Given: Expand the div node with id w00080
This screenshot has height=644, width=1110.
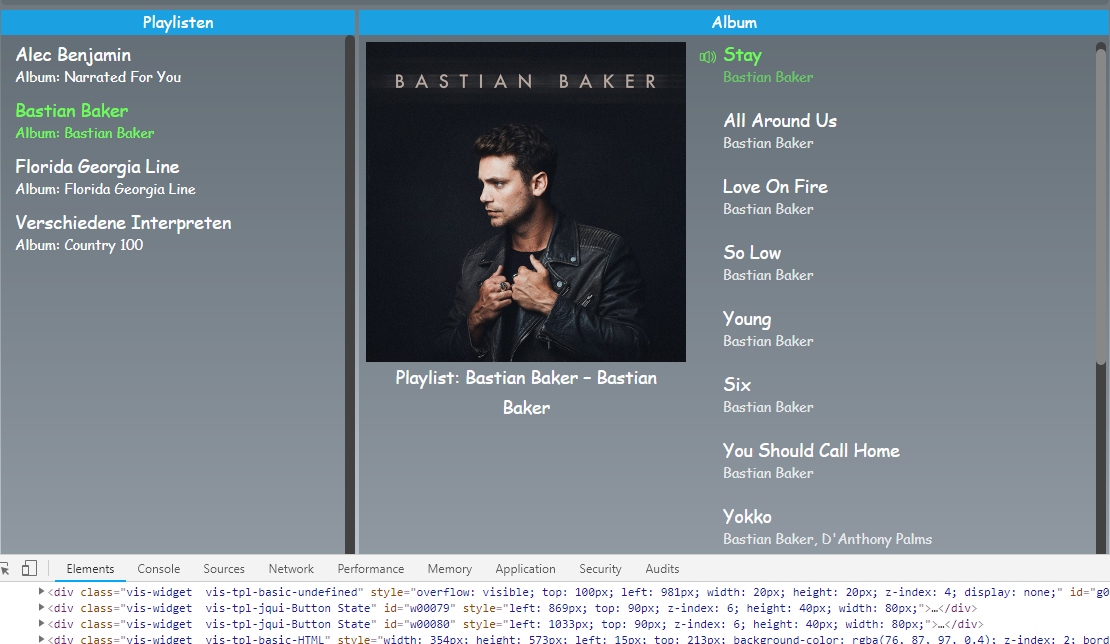Looking at the screenshot, I should pos(41,623).
